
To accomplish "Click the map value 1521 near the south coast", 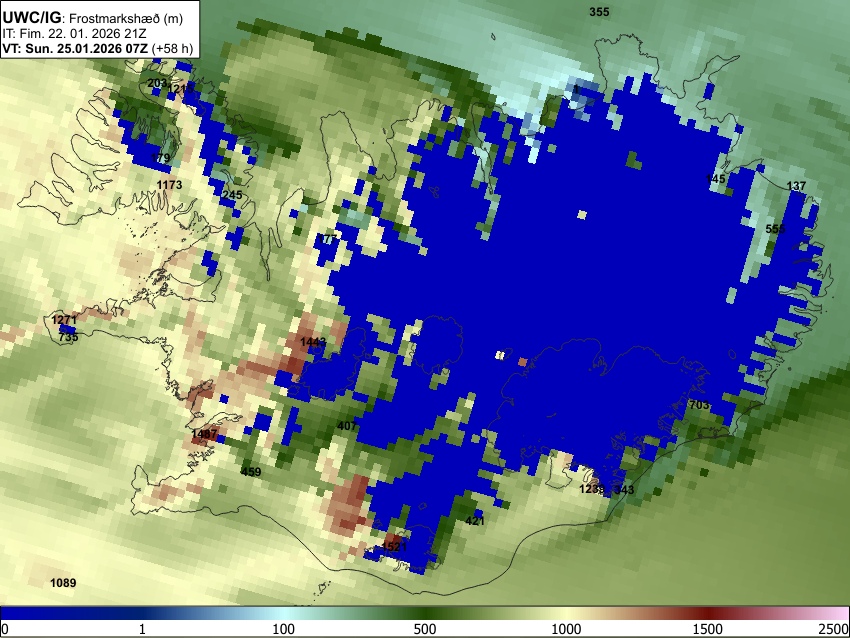I will 394,546.
